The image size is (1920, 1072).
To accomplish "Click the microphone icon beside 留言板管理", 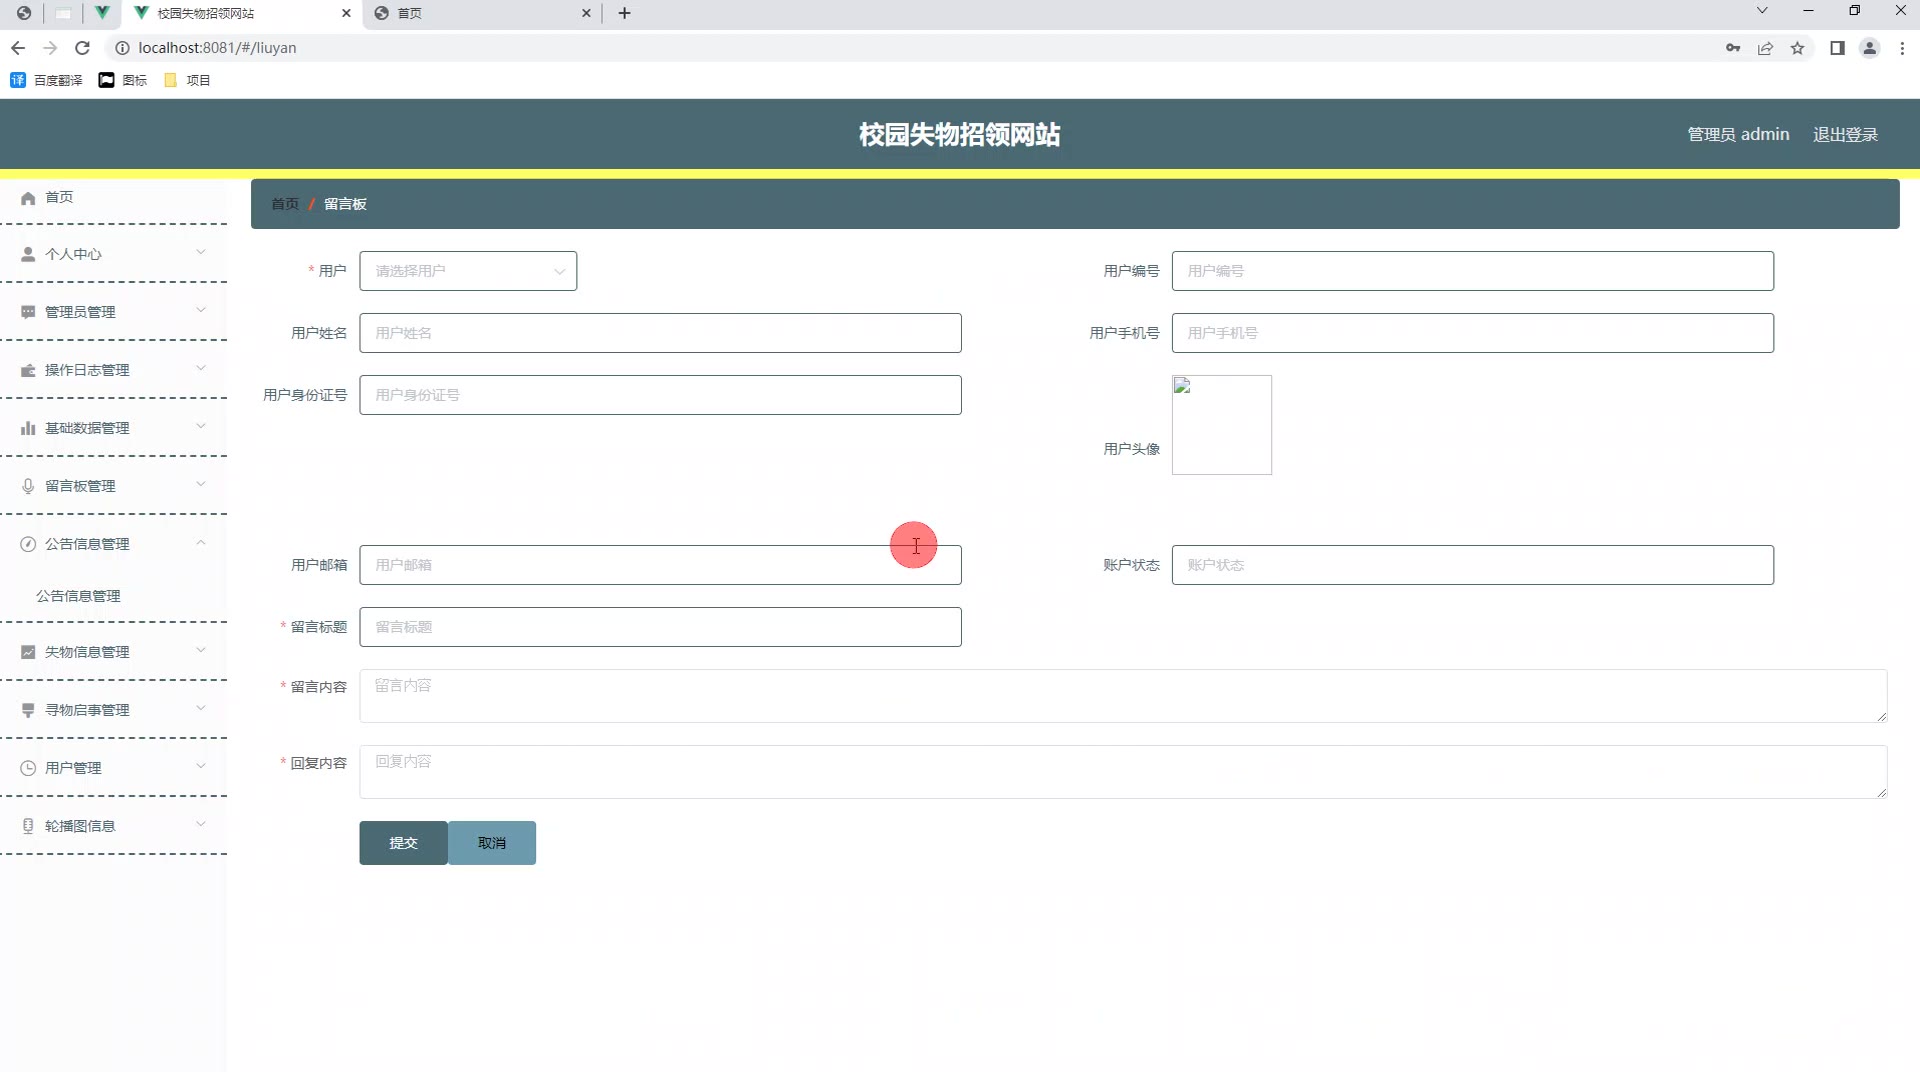I will (28, 486).
